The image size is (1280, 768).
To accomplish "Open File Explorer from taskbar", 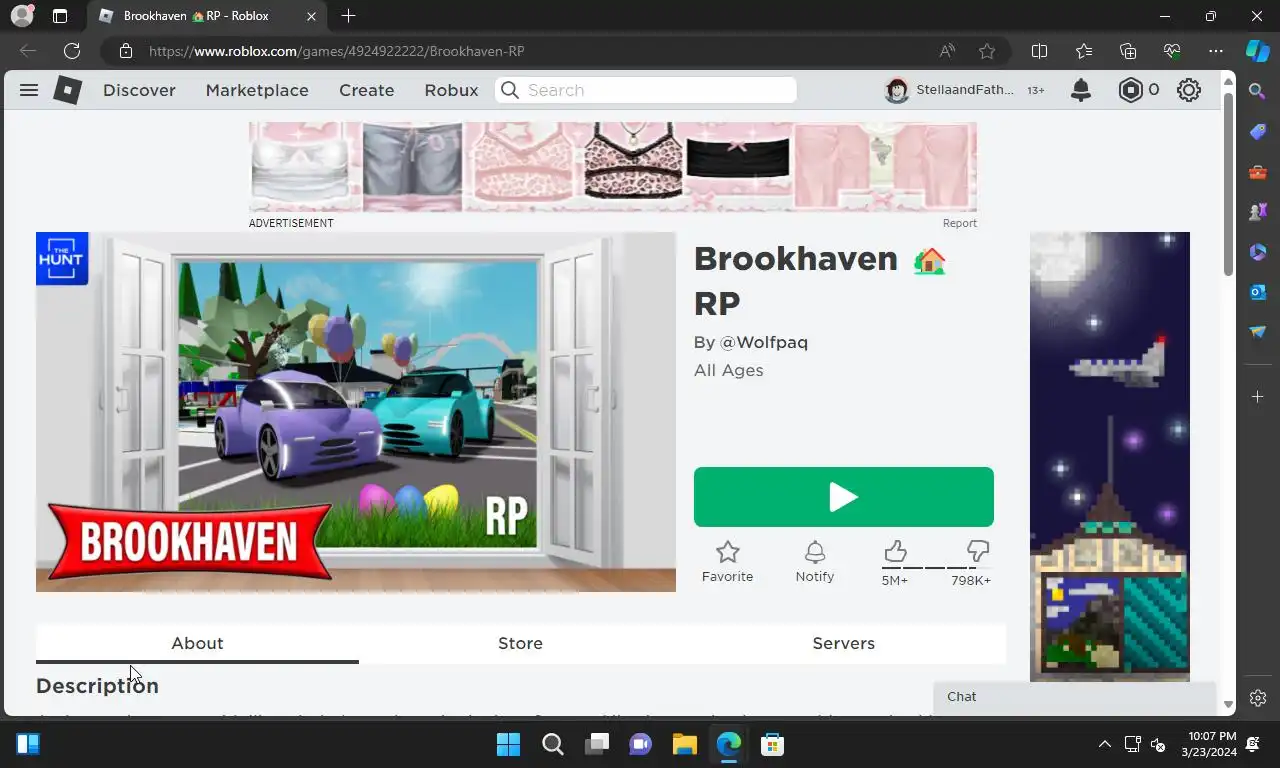I will (684, 745).
